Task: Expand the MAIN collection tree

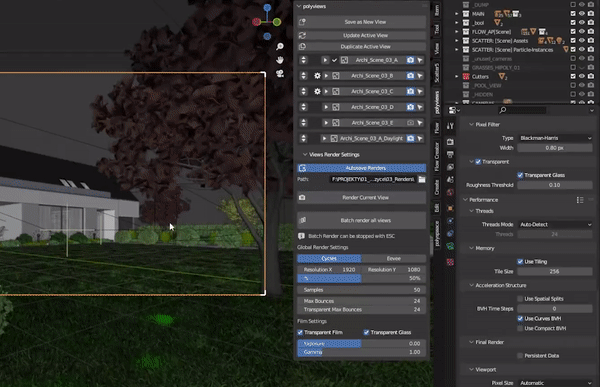Action: [x=457, y=14]
